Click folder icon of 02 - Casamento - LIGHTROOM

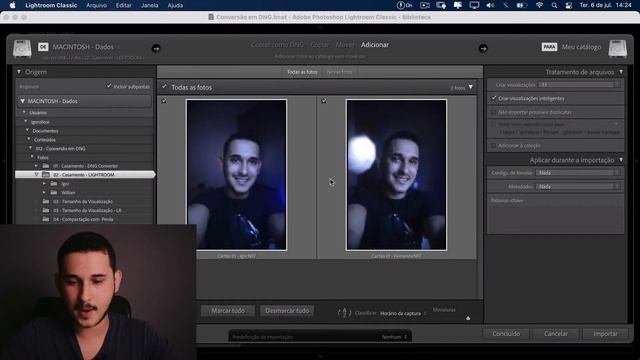(46, 175)
